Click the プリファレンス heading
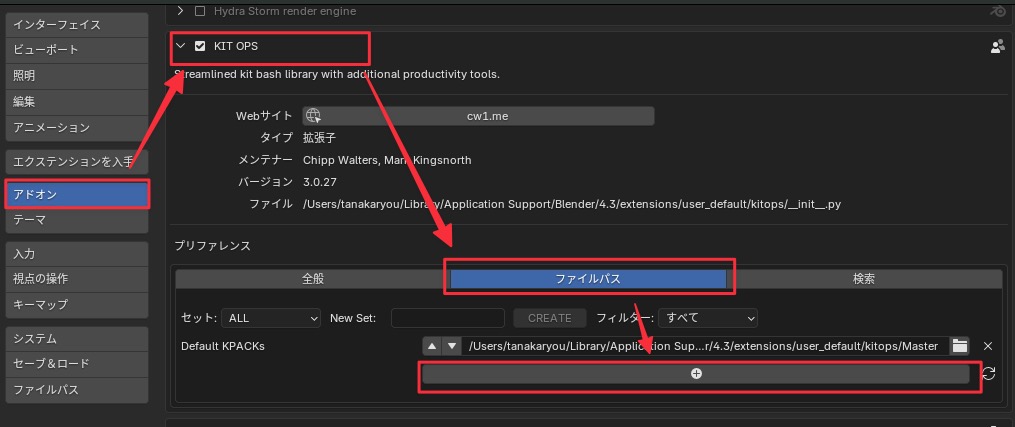Viewport: 1015px width, 427px height. click(x=212, y=246)
